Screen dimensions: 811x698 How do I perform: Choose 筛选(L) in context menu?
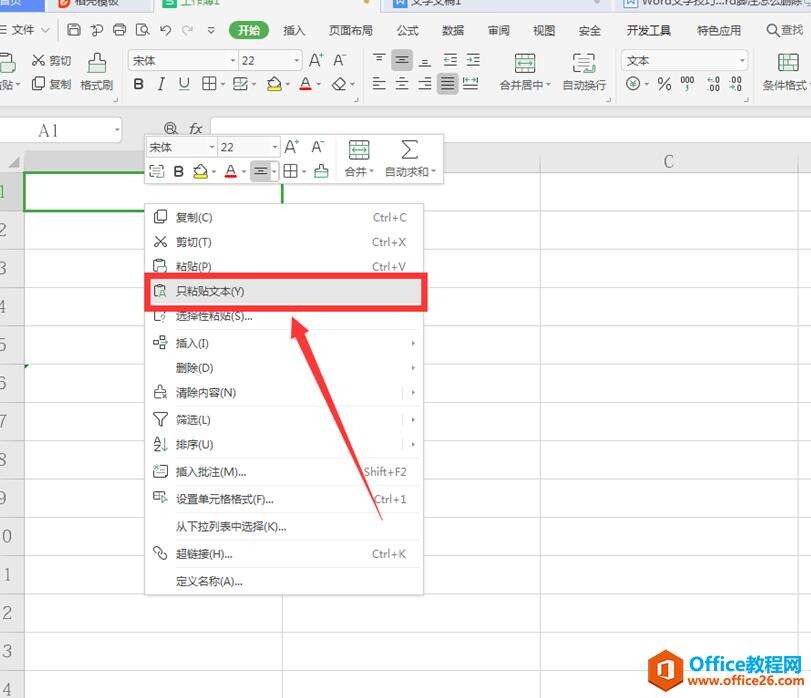284,420
